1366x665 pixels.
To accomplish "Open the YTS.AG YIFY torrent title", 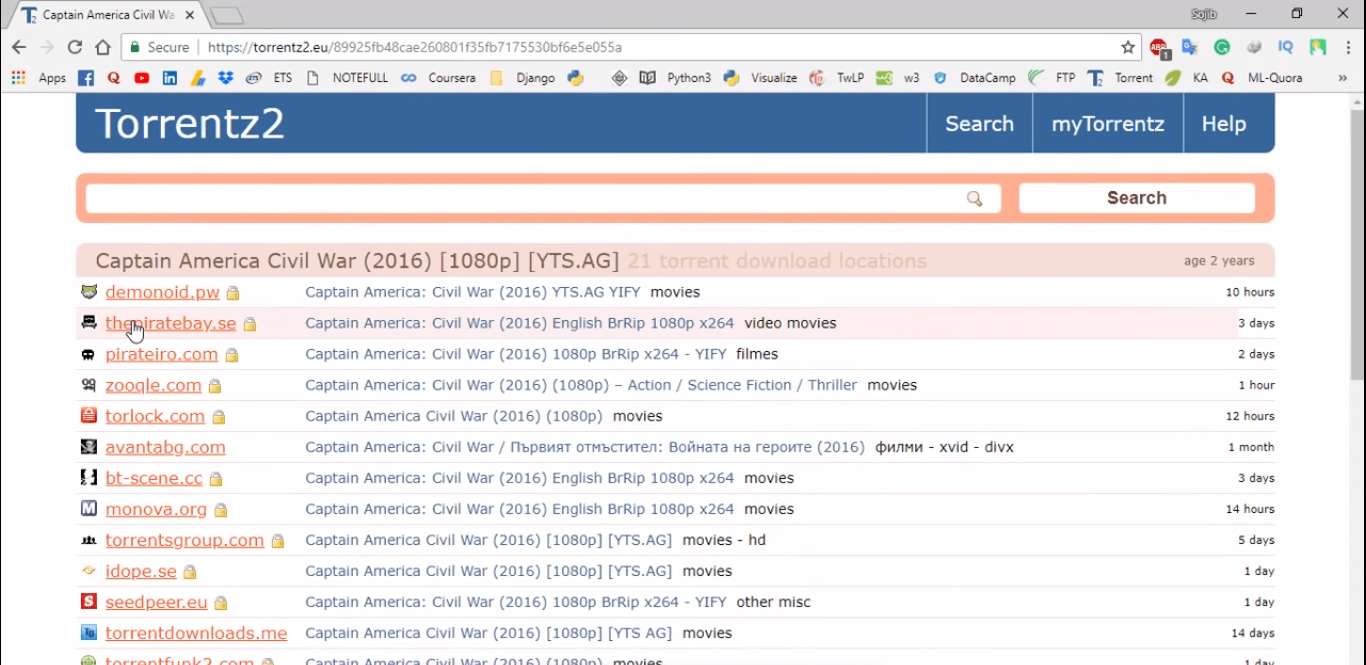I will 472,292.
